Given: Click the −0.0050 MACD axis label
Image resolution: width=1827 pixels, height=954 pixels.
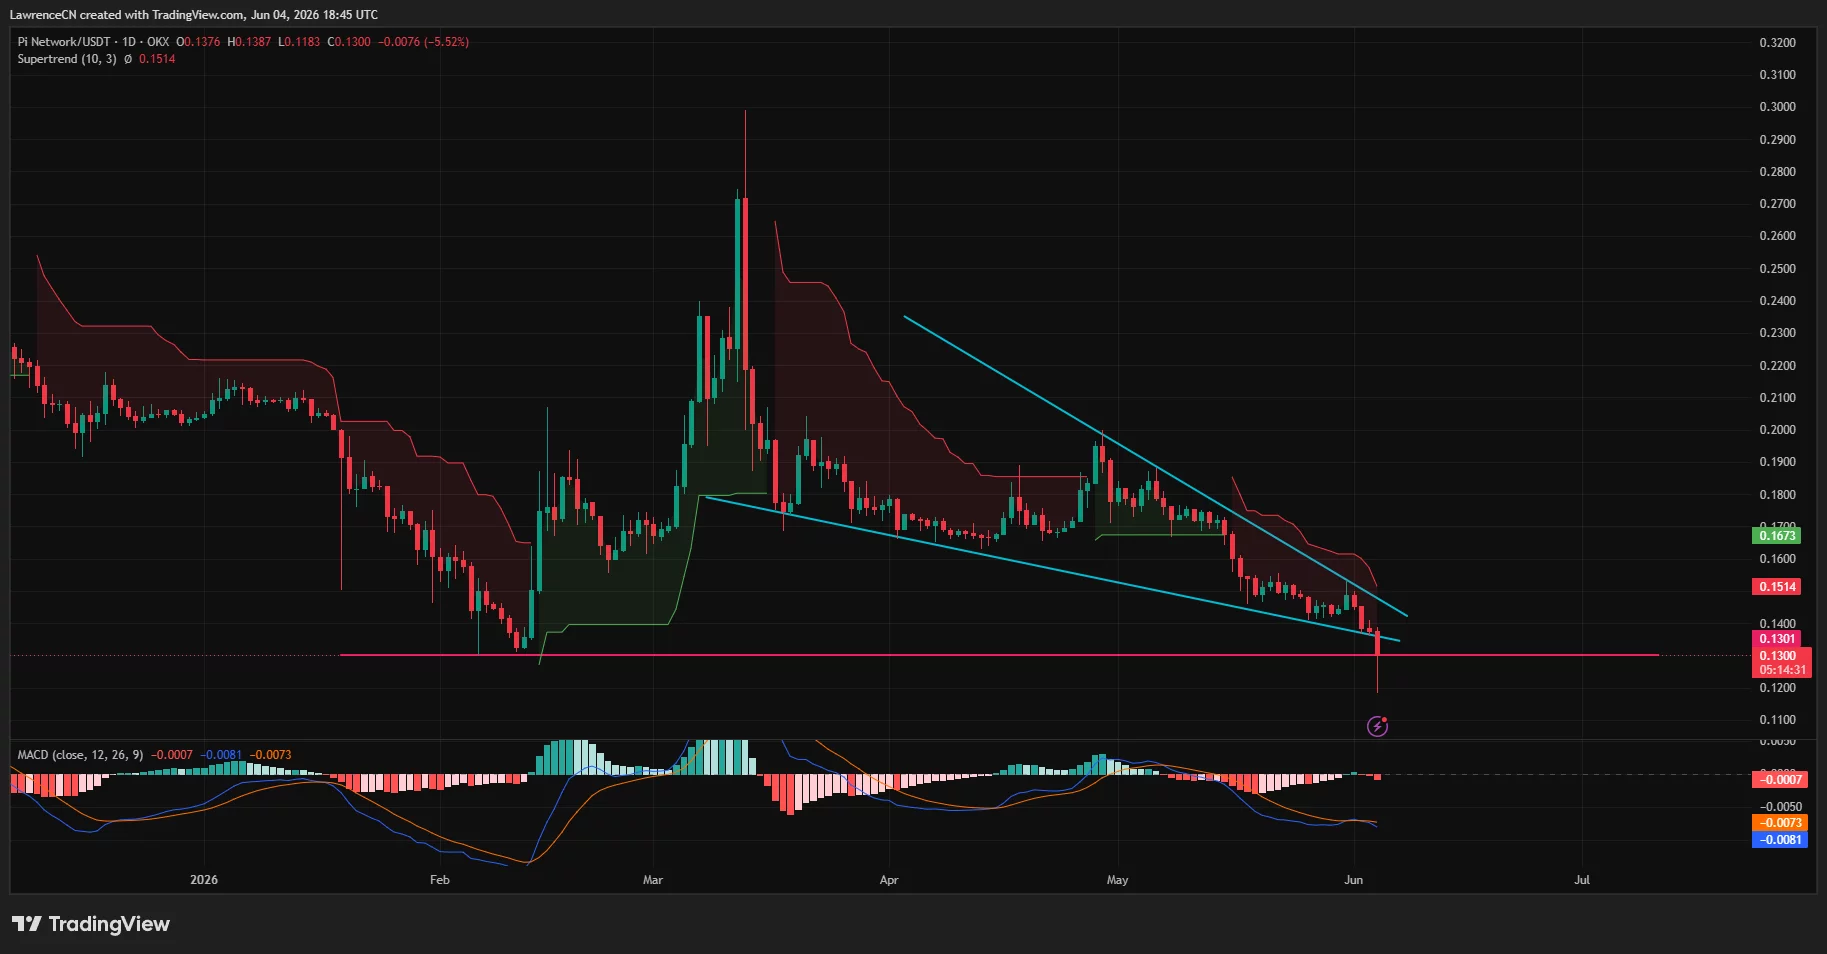Looking at the screenshot, I should (x=1781, y=806).
